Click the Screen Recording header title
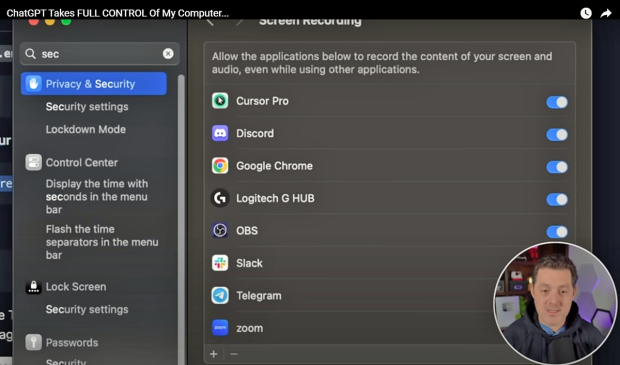620x365 pixels. pyautogui.click(x=310, y=22)
